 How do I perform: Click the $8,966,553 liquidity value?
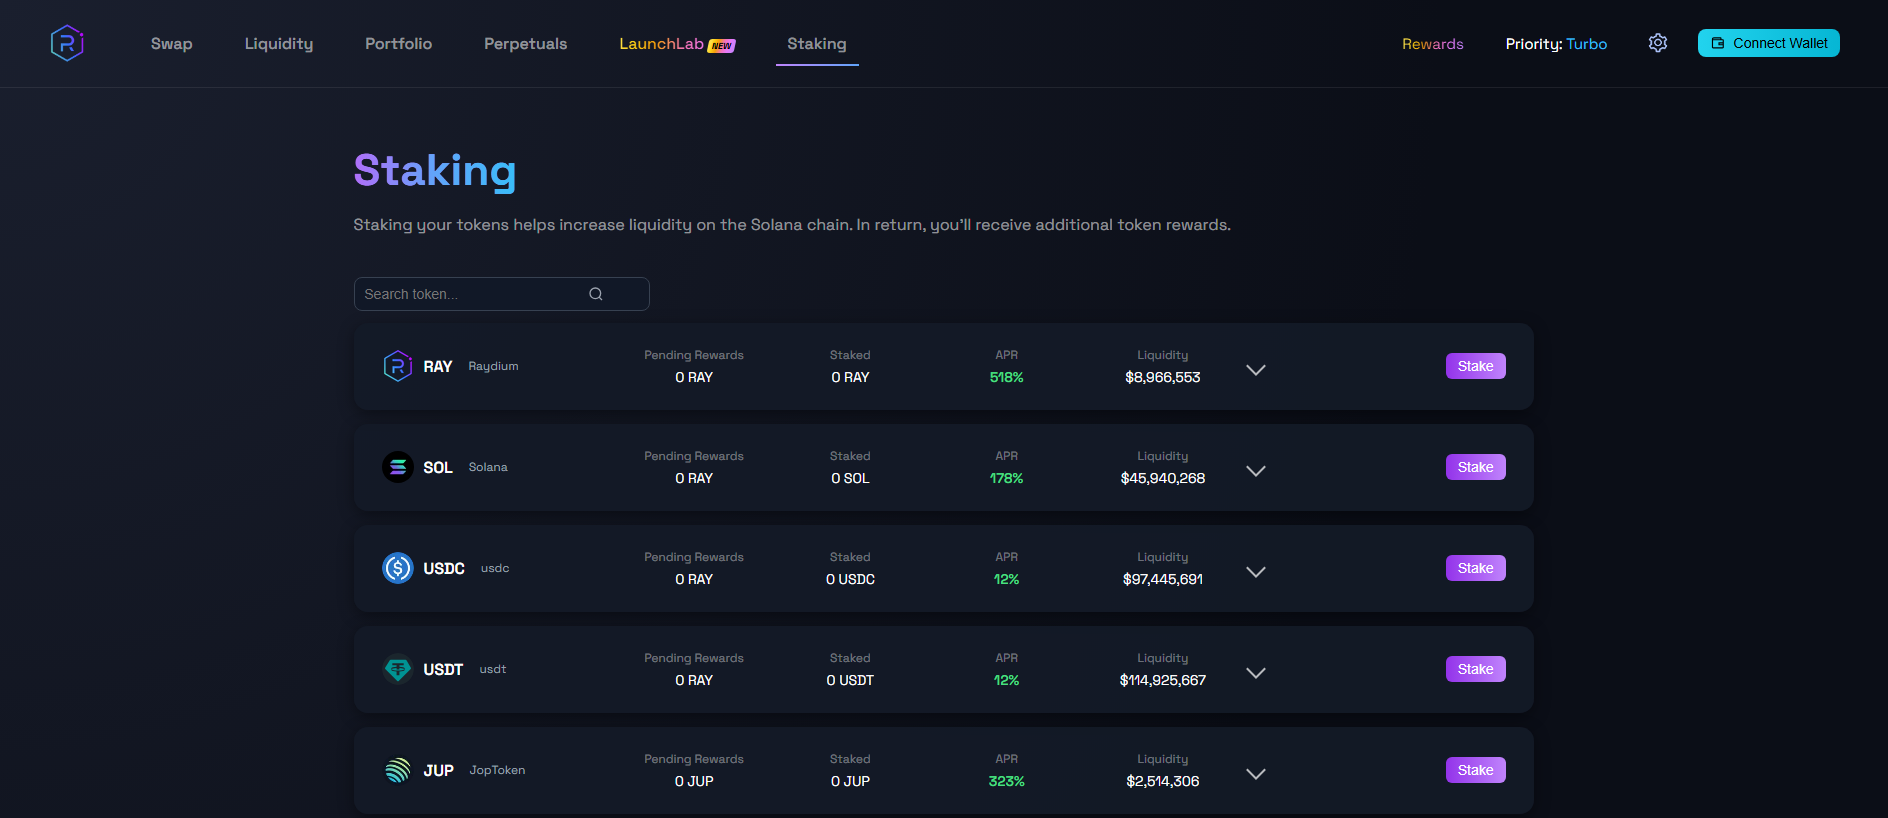1162,377
